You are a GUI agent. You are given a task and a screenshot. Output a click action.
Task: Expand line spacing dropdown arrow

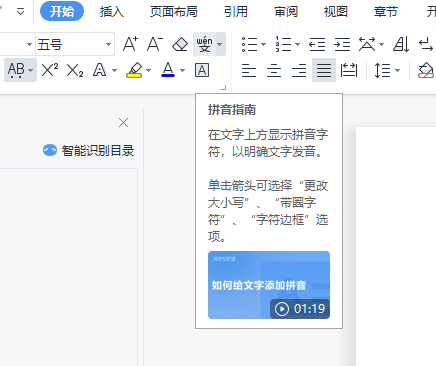[x=397, y=70]
